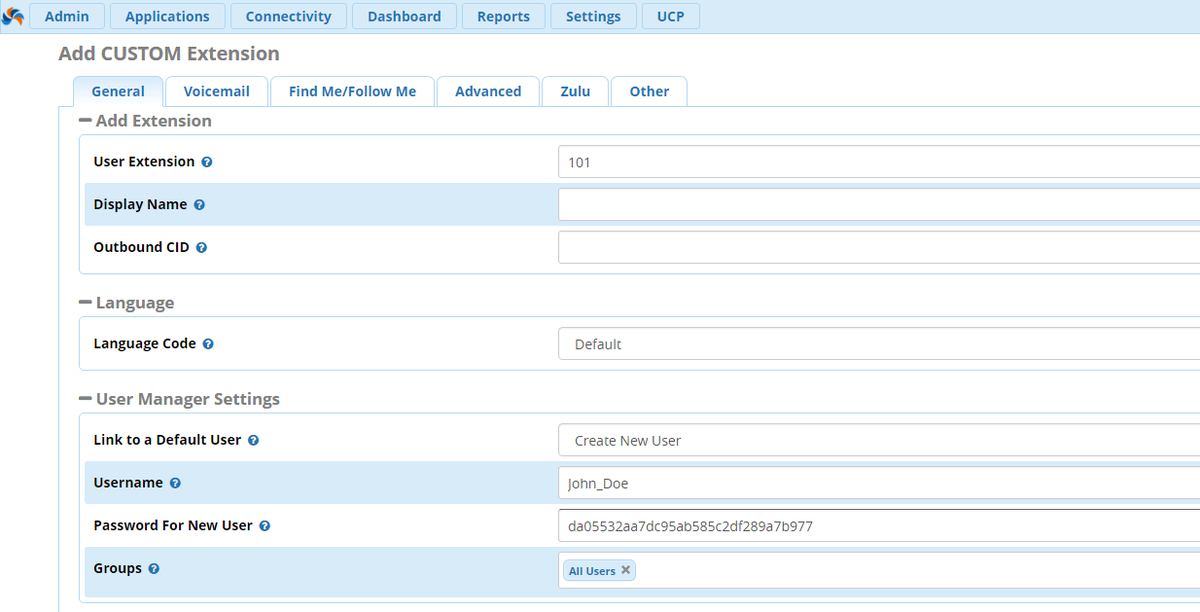Screen dimensions: 1200x612
Task: Collapse the Language section
Action: tap(85, 303)
